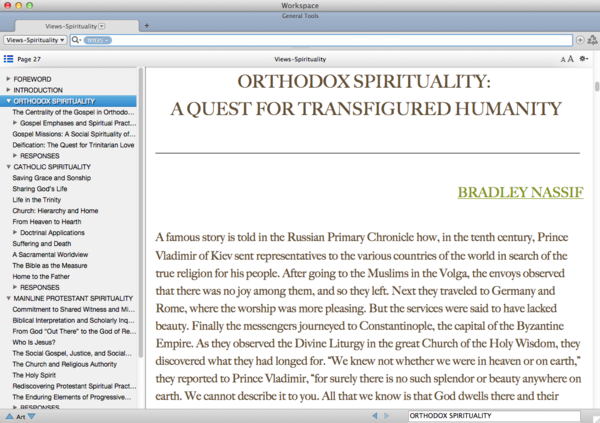Click the Art menu at bottom left
Viewport: 600px width, 423px height.
tap(20, 416)
